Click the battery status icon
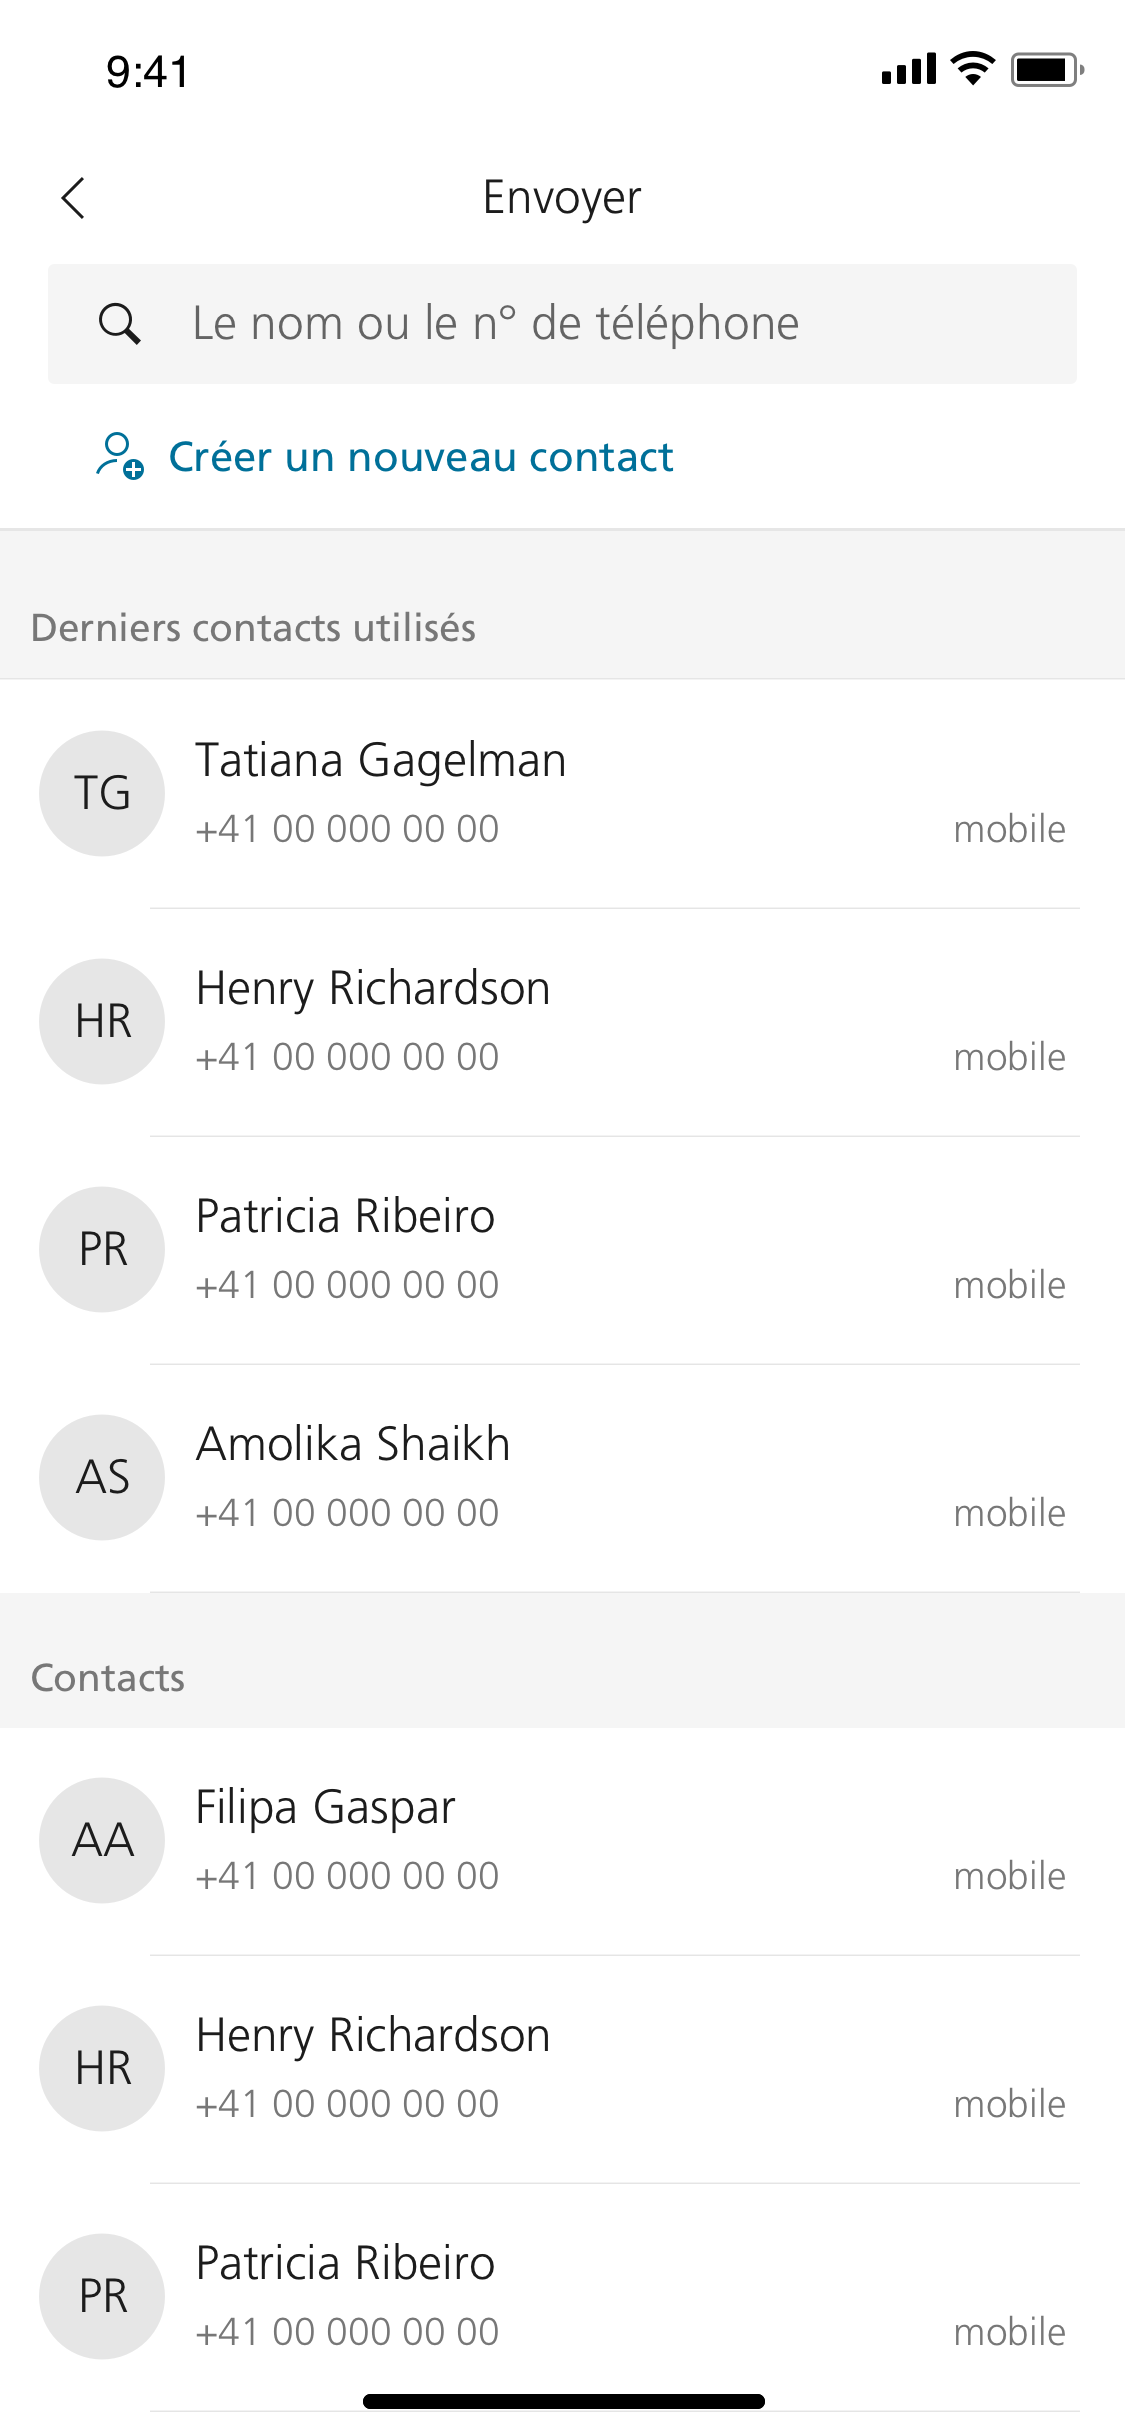 [1046, 70]
